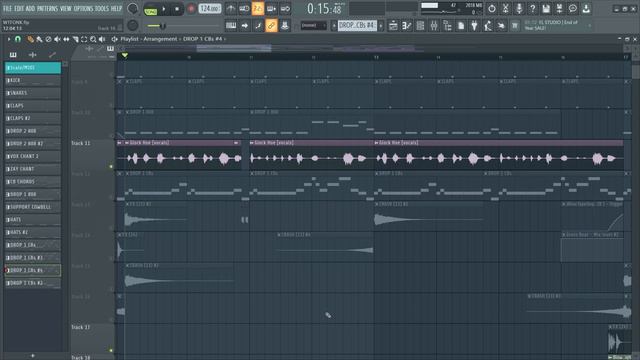Select the Playlist paint brush tool
The image size is (640, 360).
(x=39, y=39)
